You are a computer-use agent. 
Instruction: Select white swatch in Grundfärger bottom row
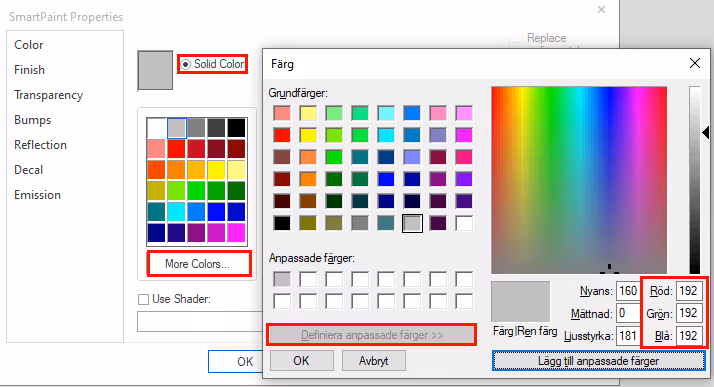tap(464, 223)
